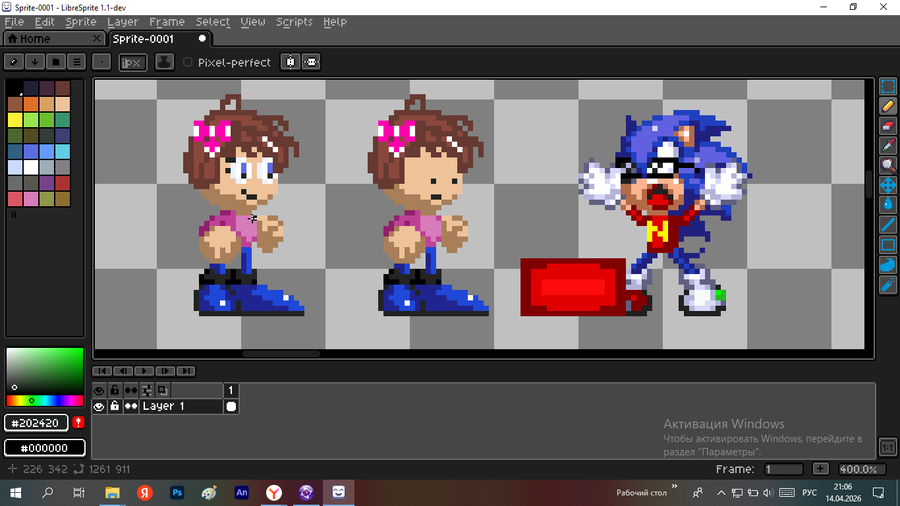Toggle lock on Layer 1
The height and width of the screenshot is (506, 900).
pos(115,406)
